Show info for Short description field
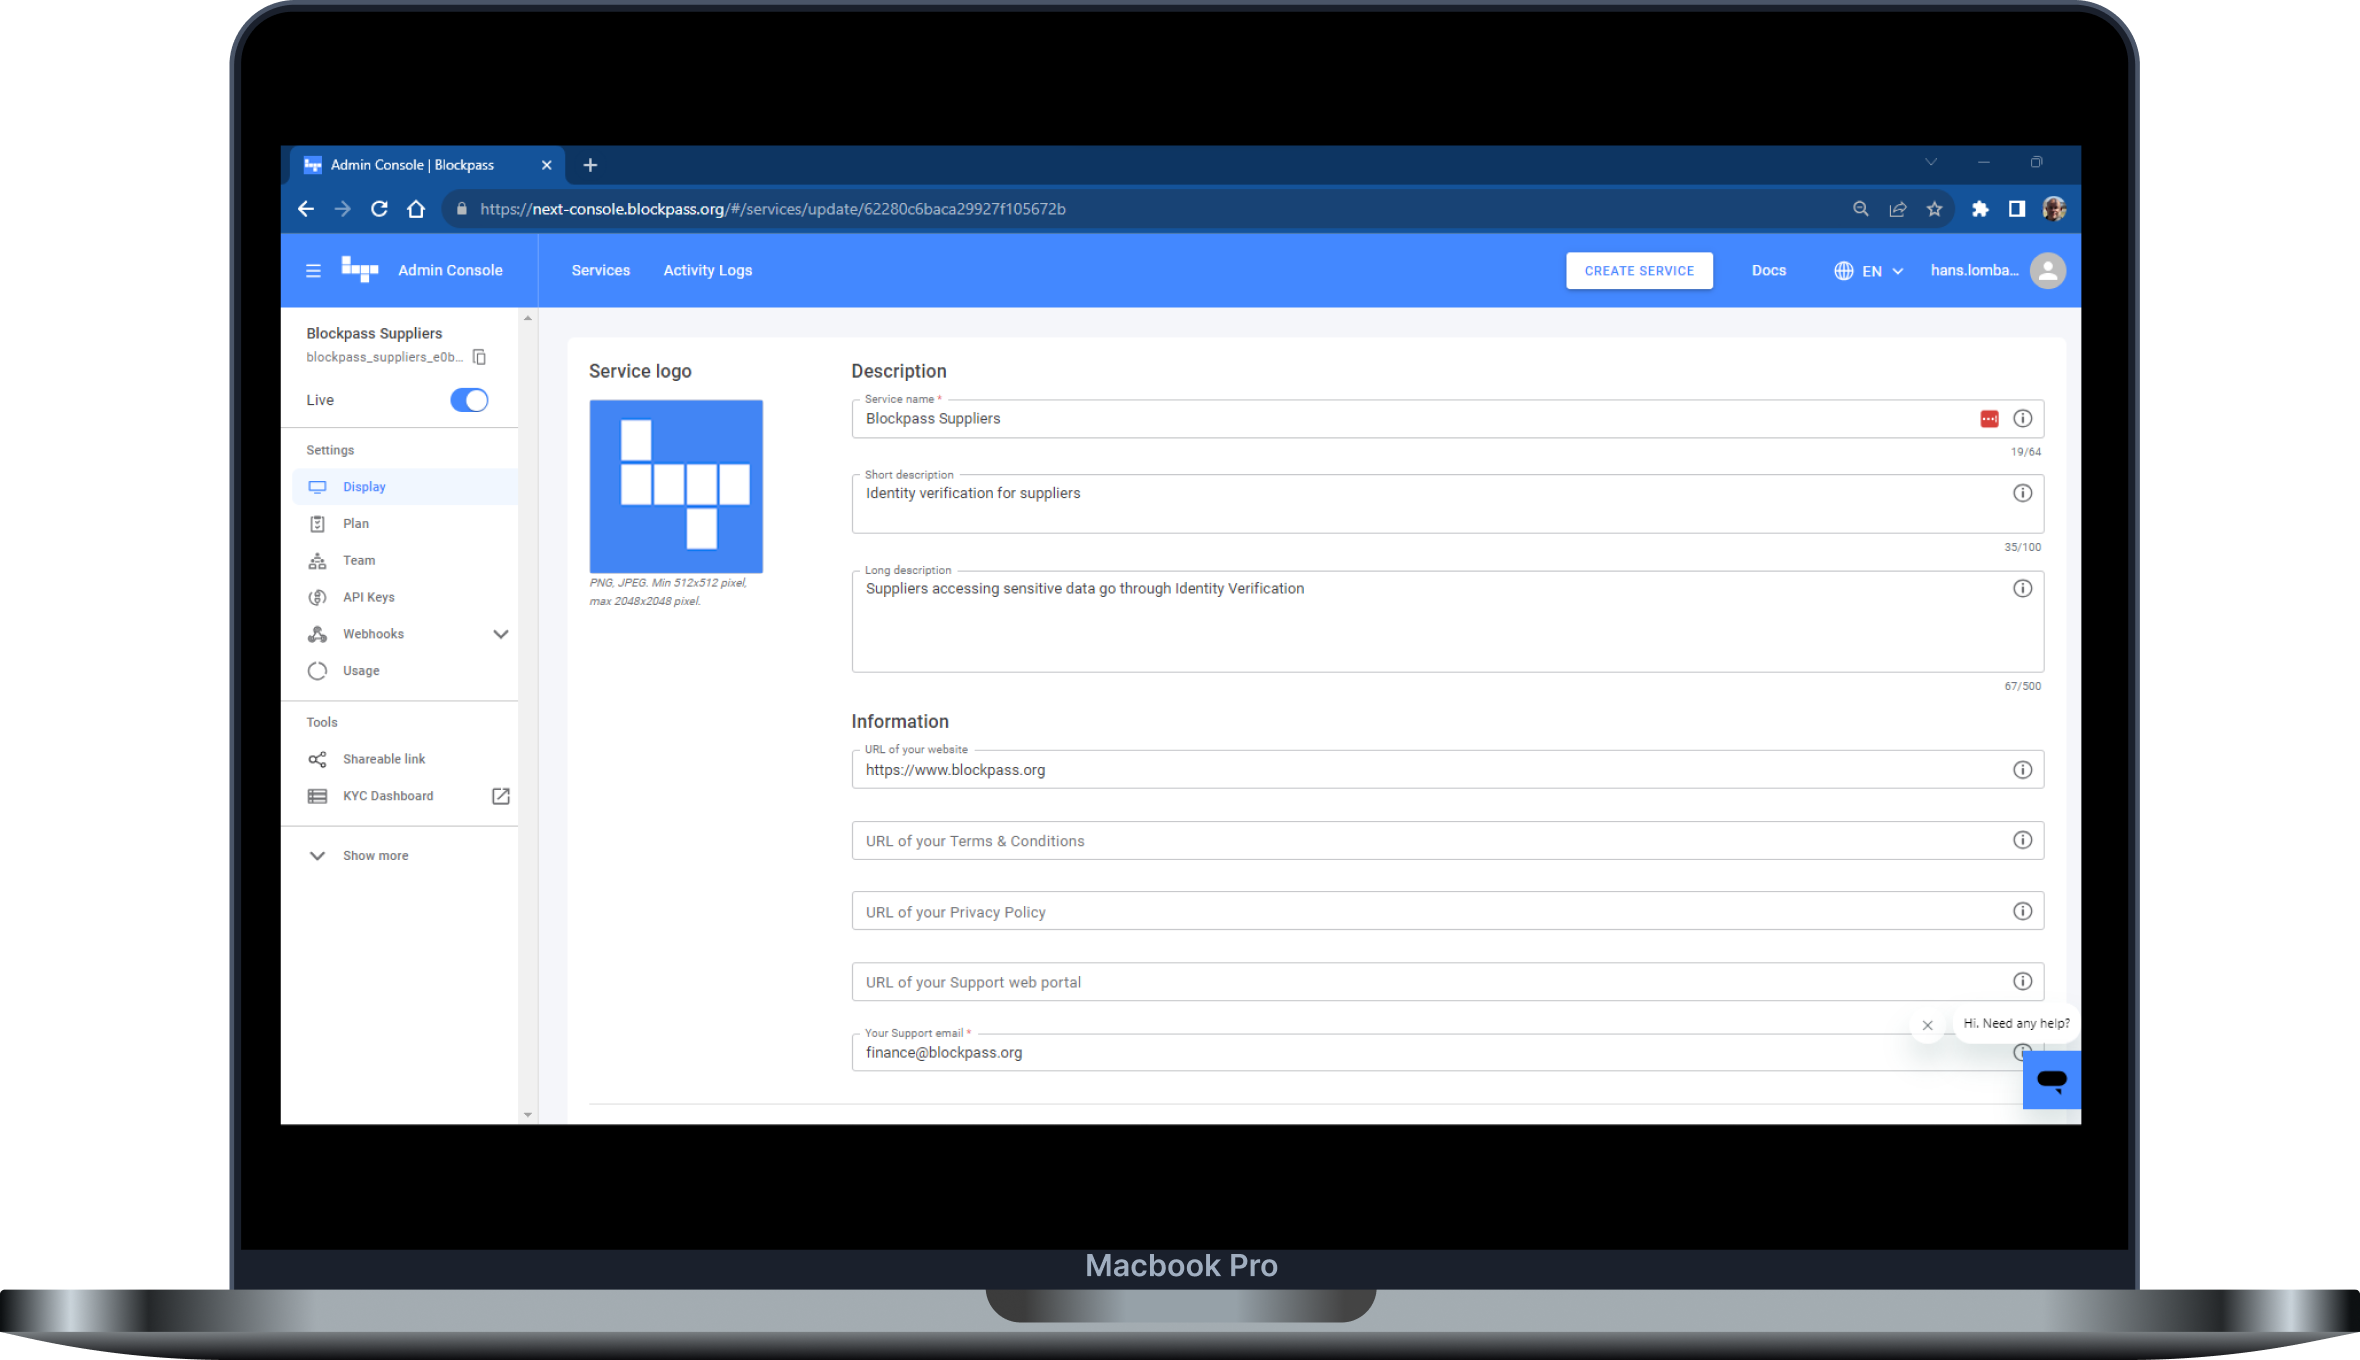2360x1360 pixels. click(2022, 493)
